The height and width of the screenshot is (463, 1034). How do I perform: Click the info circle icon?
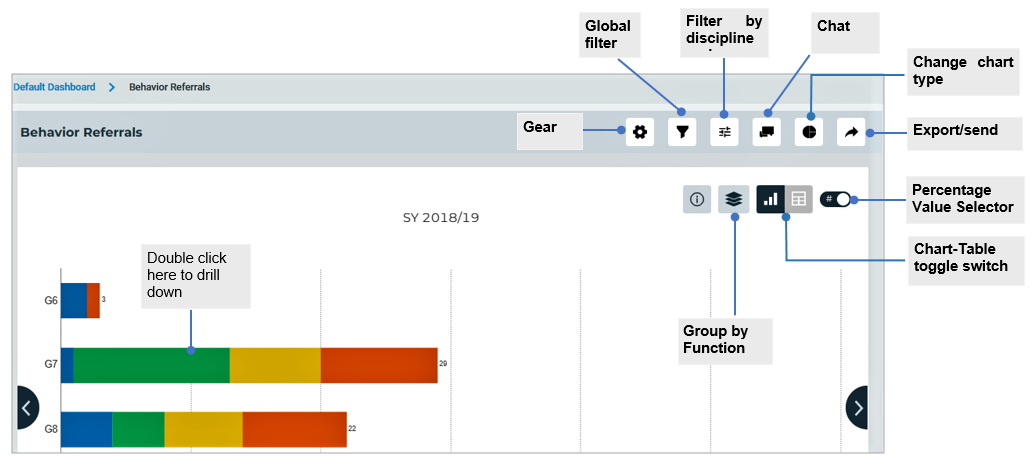point(697,199)
